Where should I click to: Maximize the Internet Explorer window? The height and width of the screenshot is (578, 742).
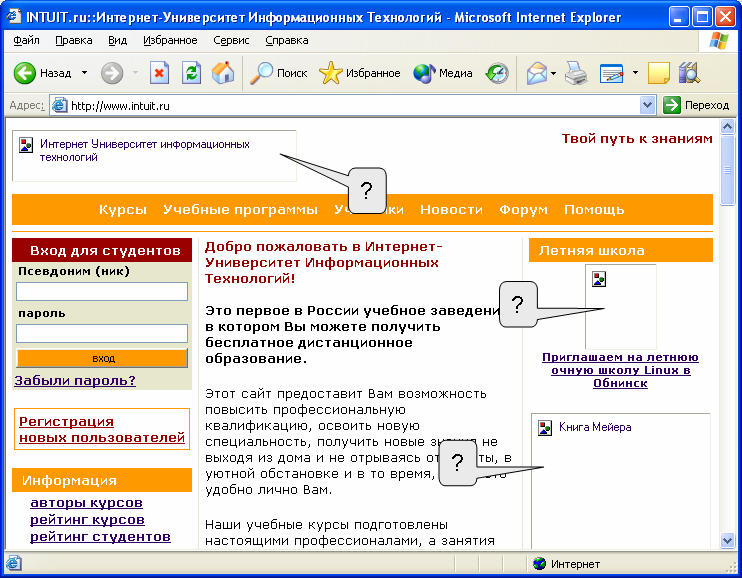(702, 18)
